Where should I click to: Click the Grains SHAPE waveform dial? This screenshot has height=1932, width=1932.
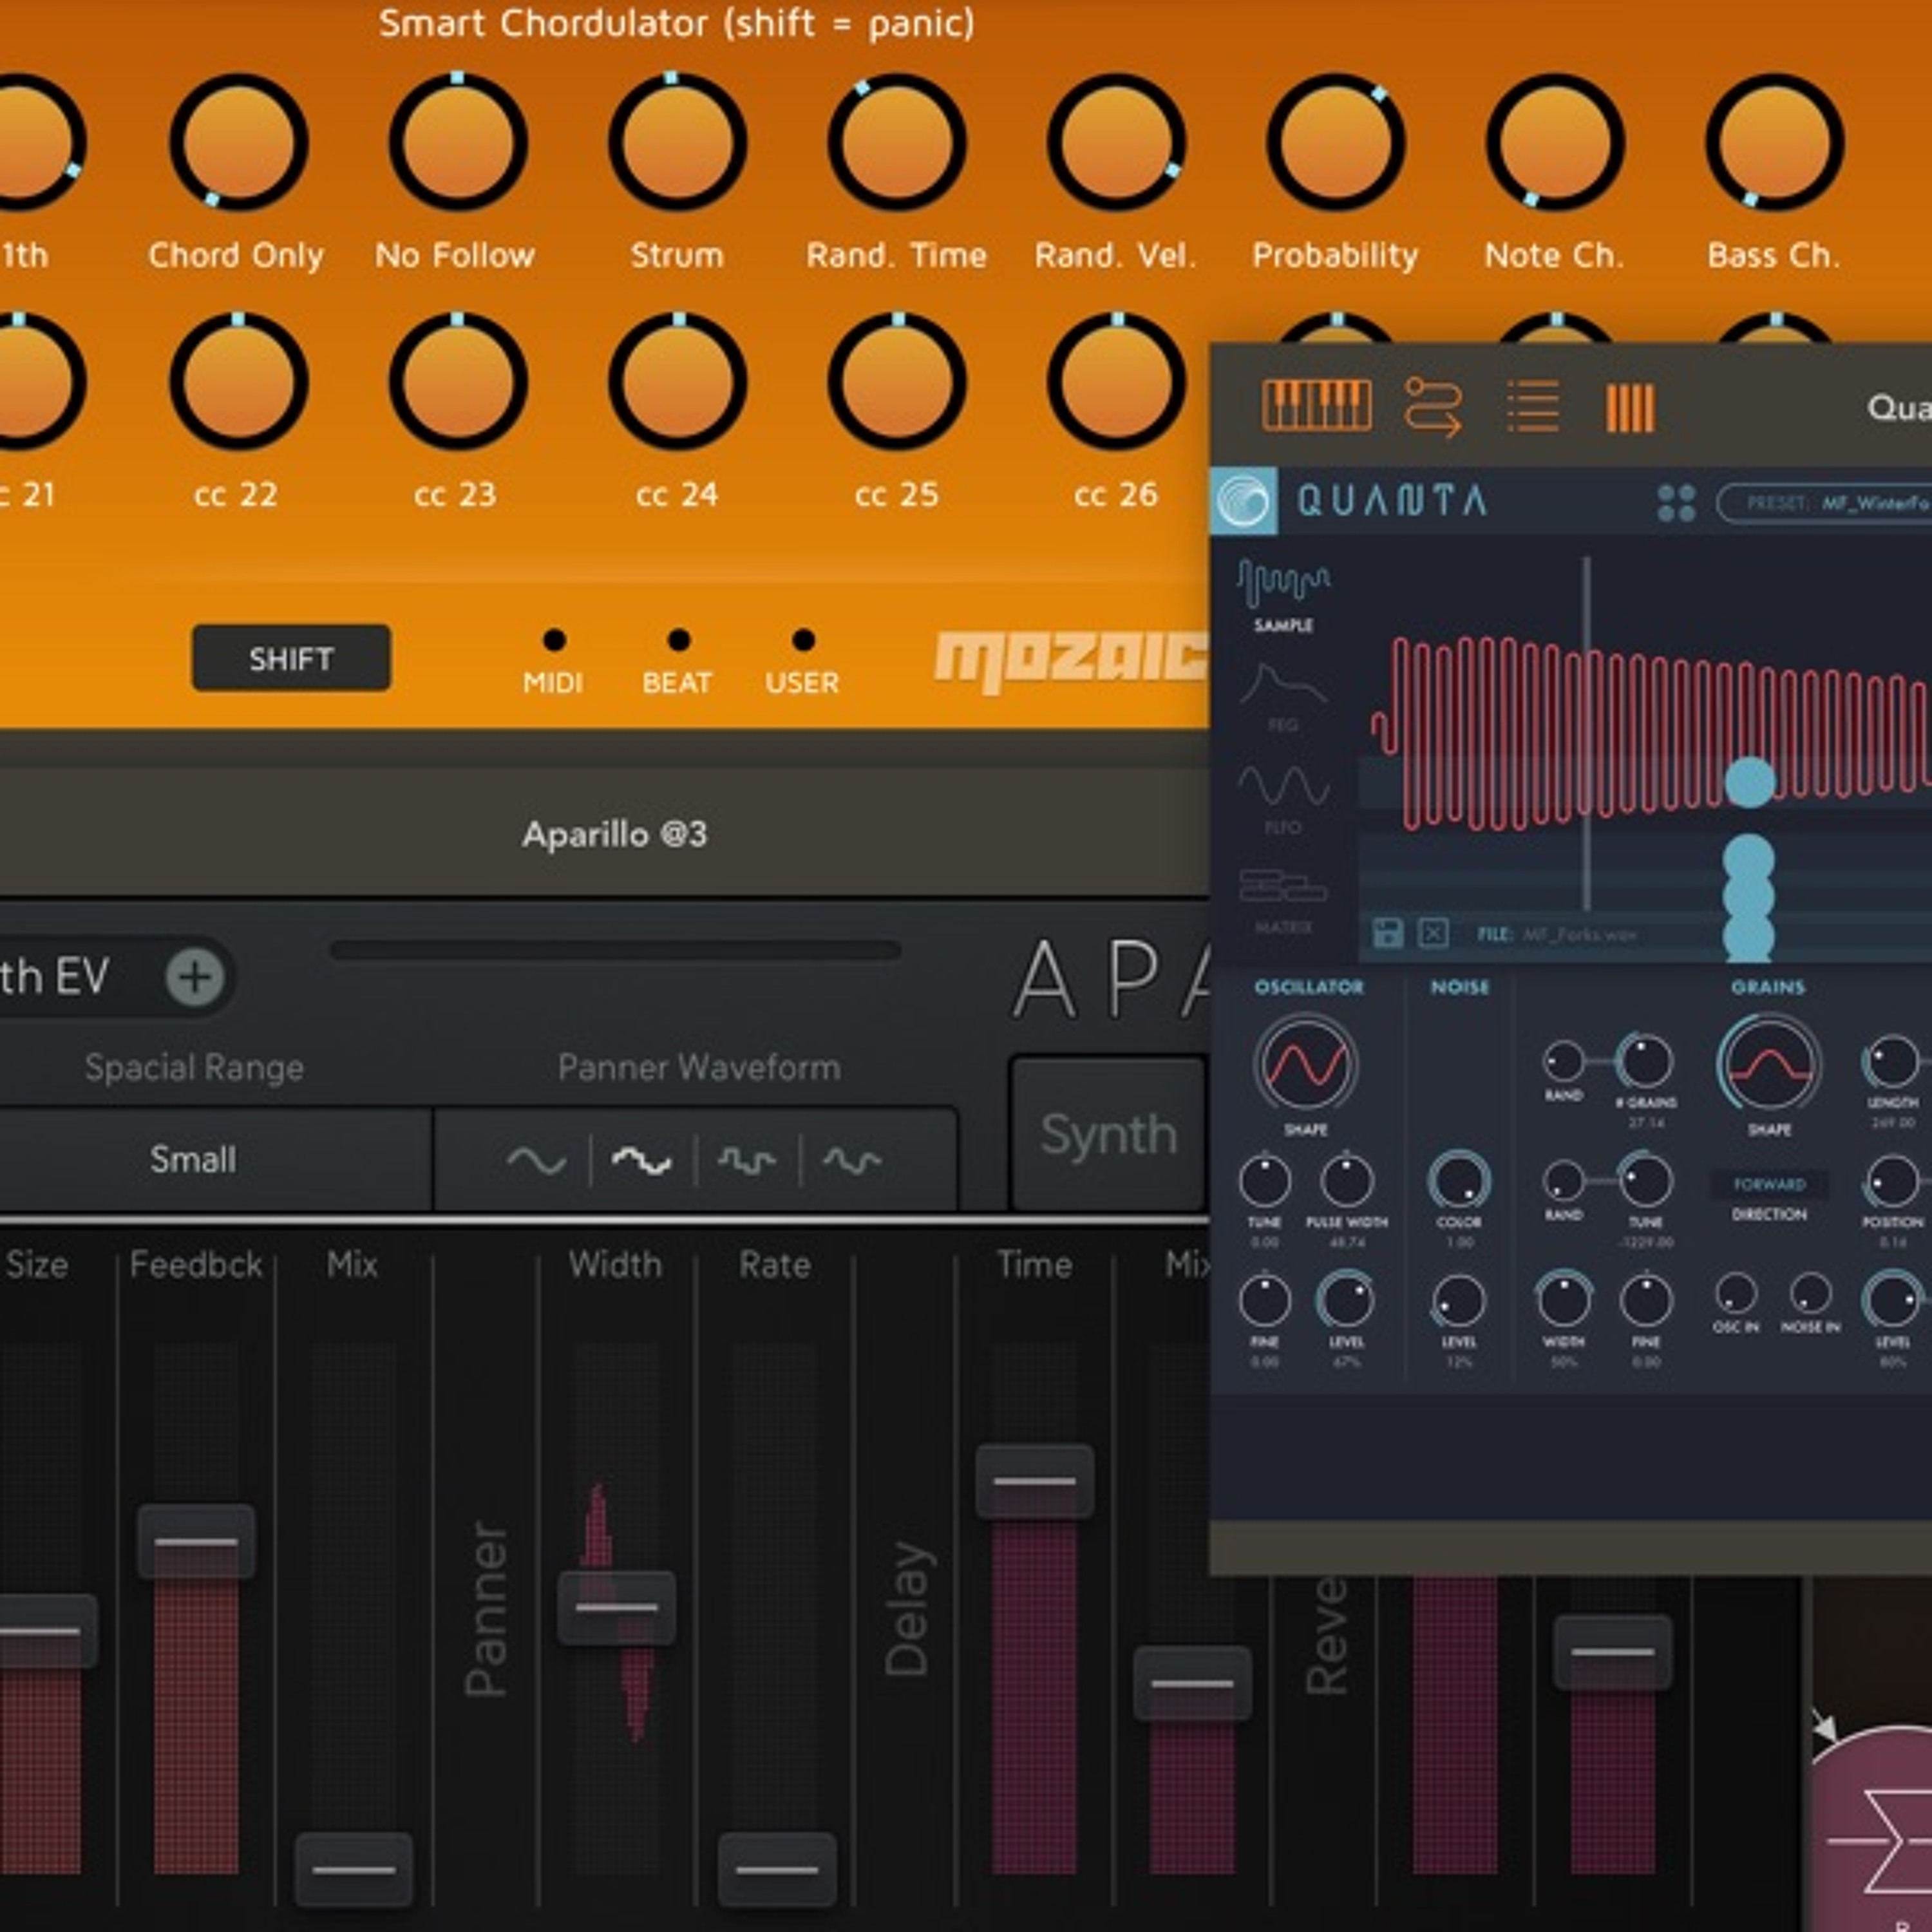coord(1768,1064)
